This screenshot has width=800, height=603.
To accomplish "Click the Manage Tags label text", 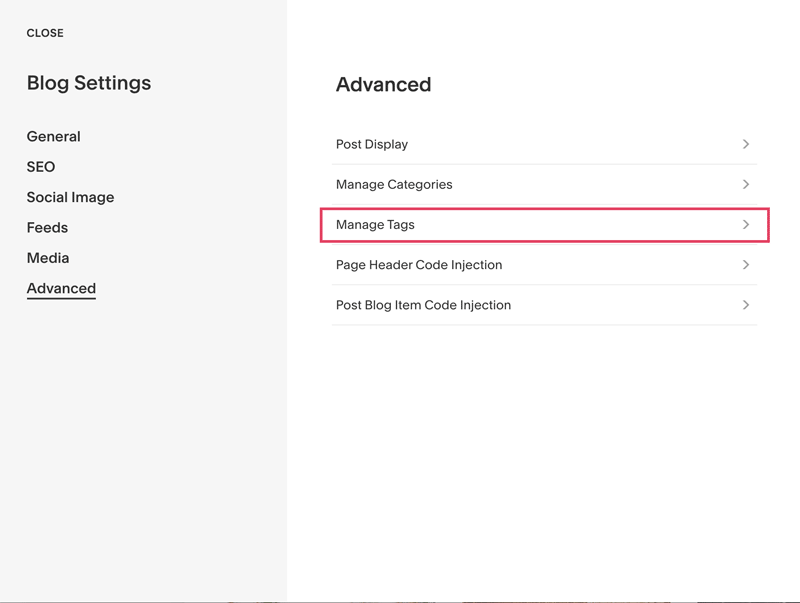I will click(375, 225).
